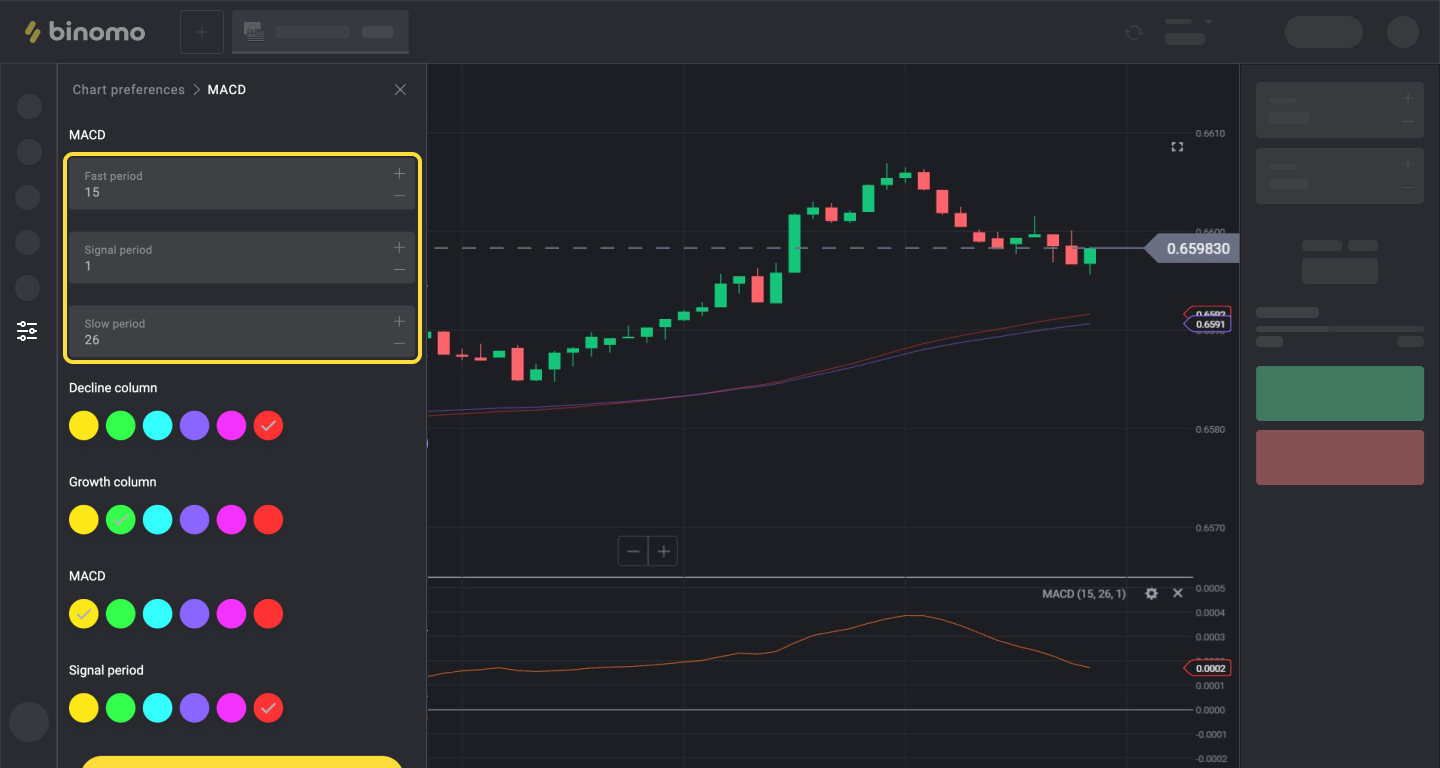1440x768 pixels.
Task: Increase the Signal period value
Action: [399, 247]
